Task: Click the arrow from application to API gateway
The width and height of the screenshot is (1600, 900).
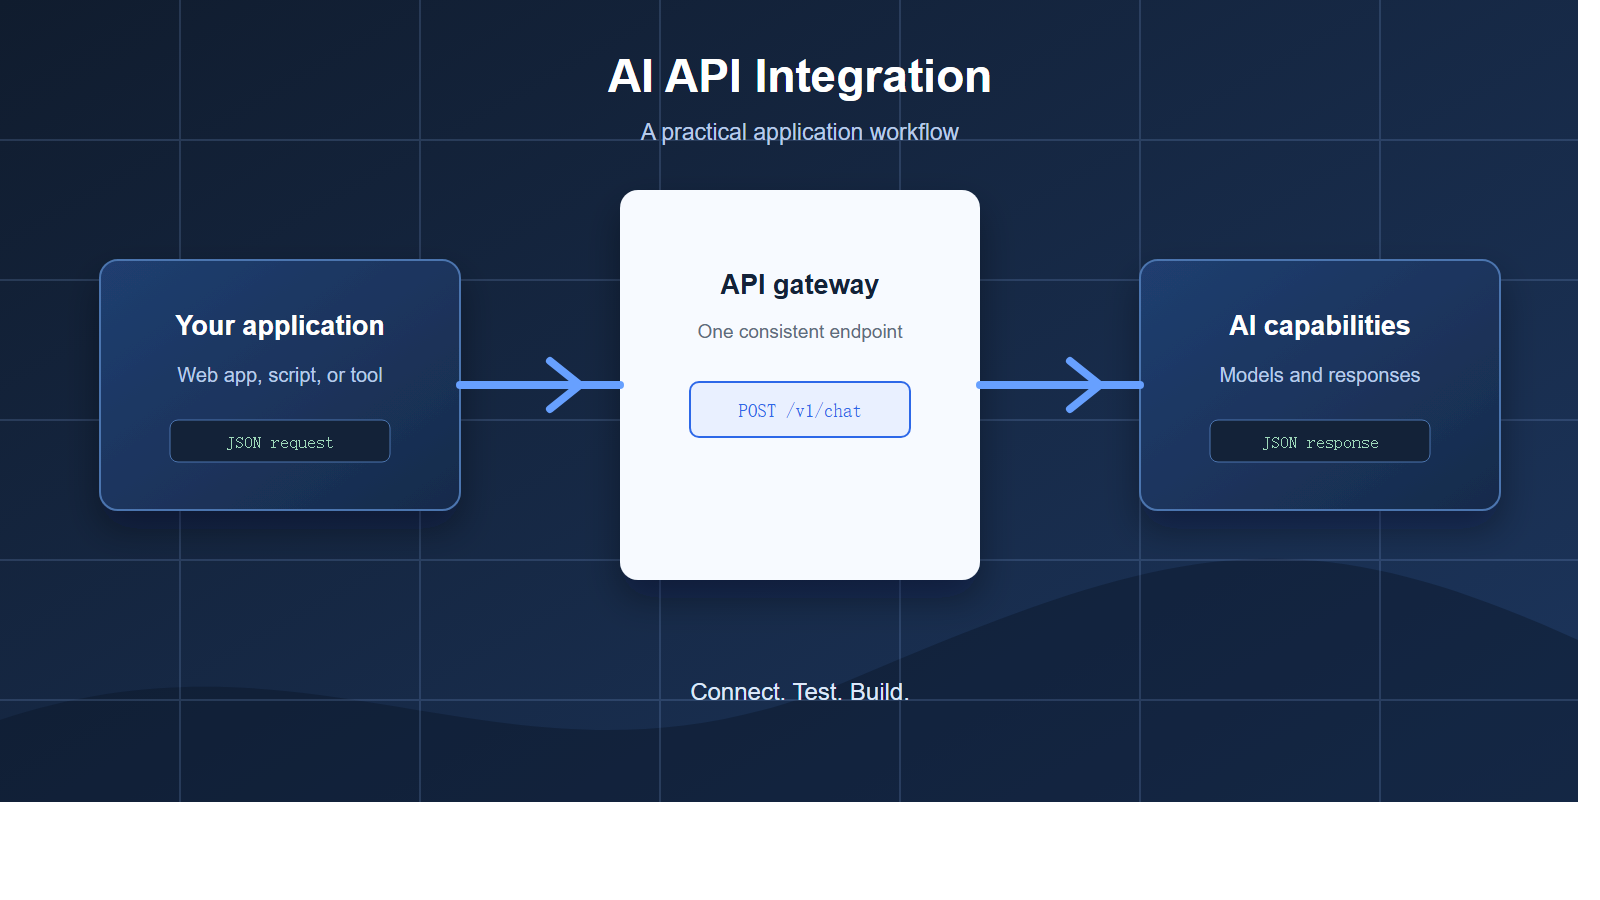Action: [x=540, y=385]
